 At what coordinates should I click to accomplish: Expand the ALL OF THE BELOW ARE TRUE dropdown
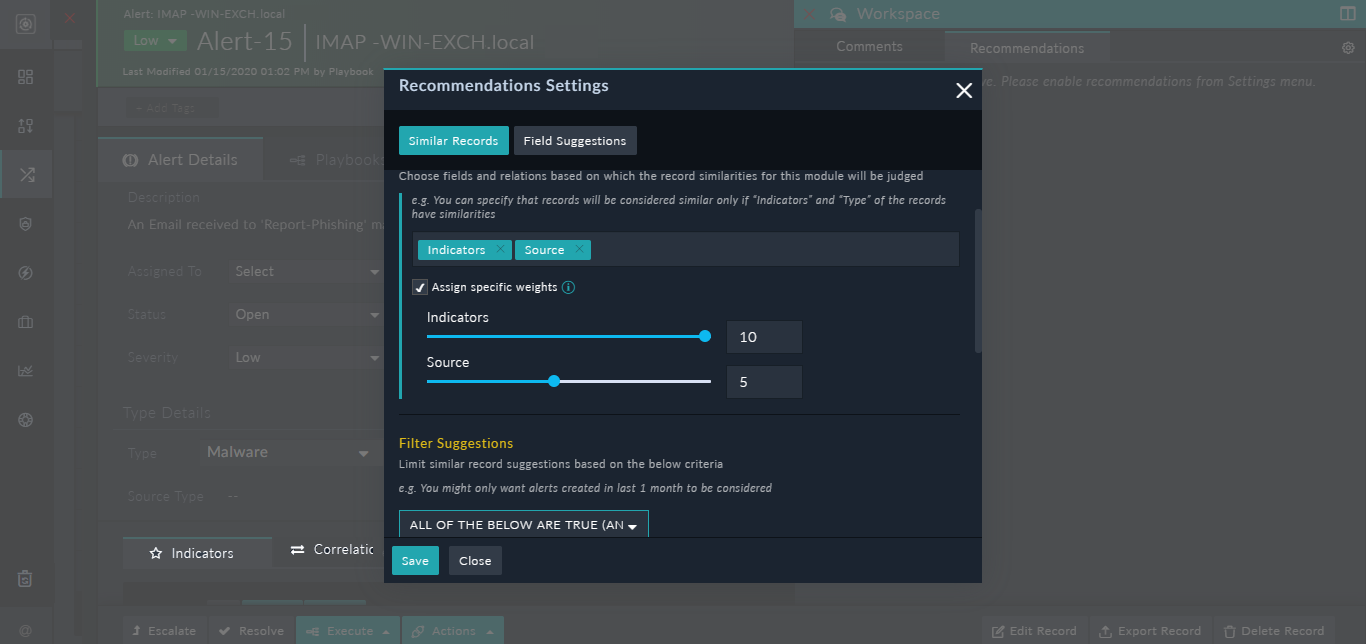523,525
